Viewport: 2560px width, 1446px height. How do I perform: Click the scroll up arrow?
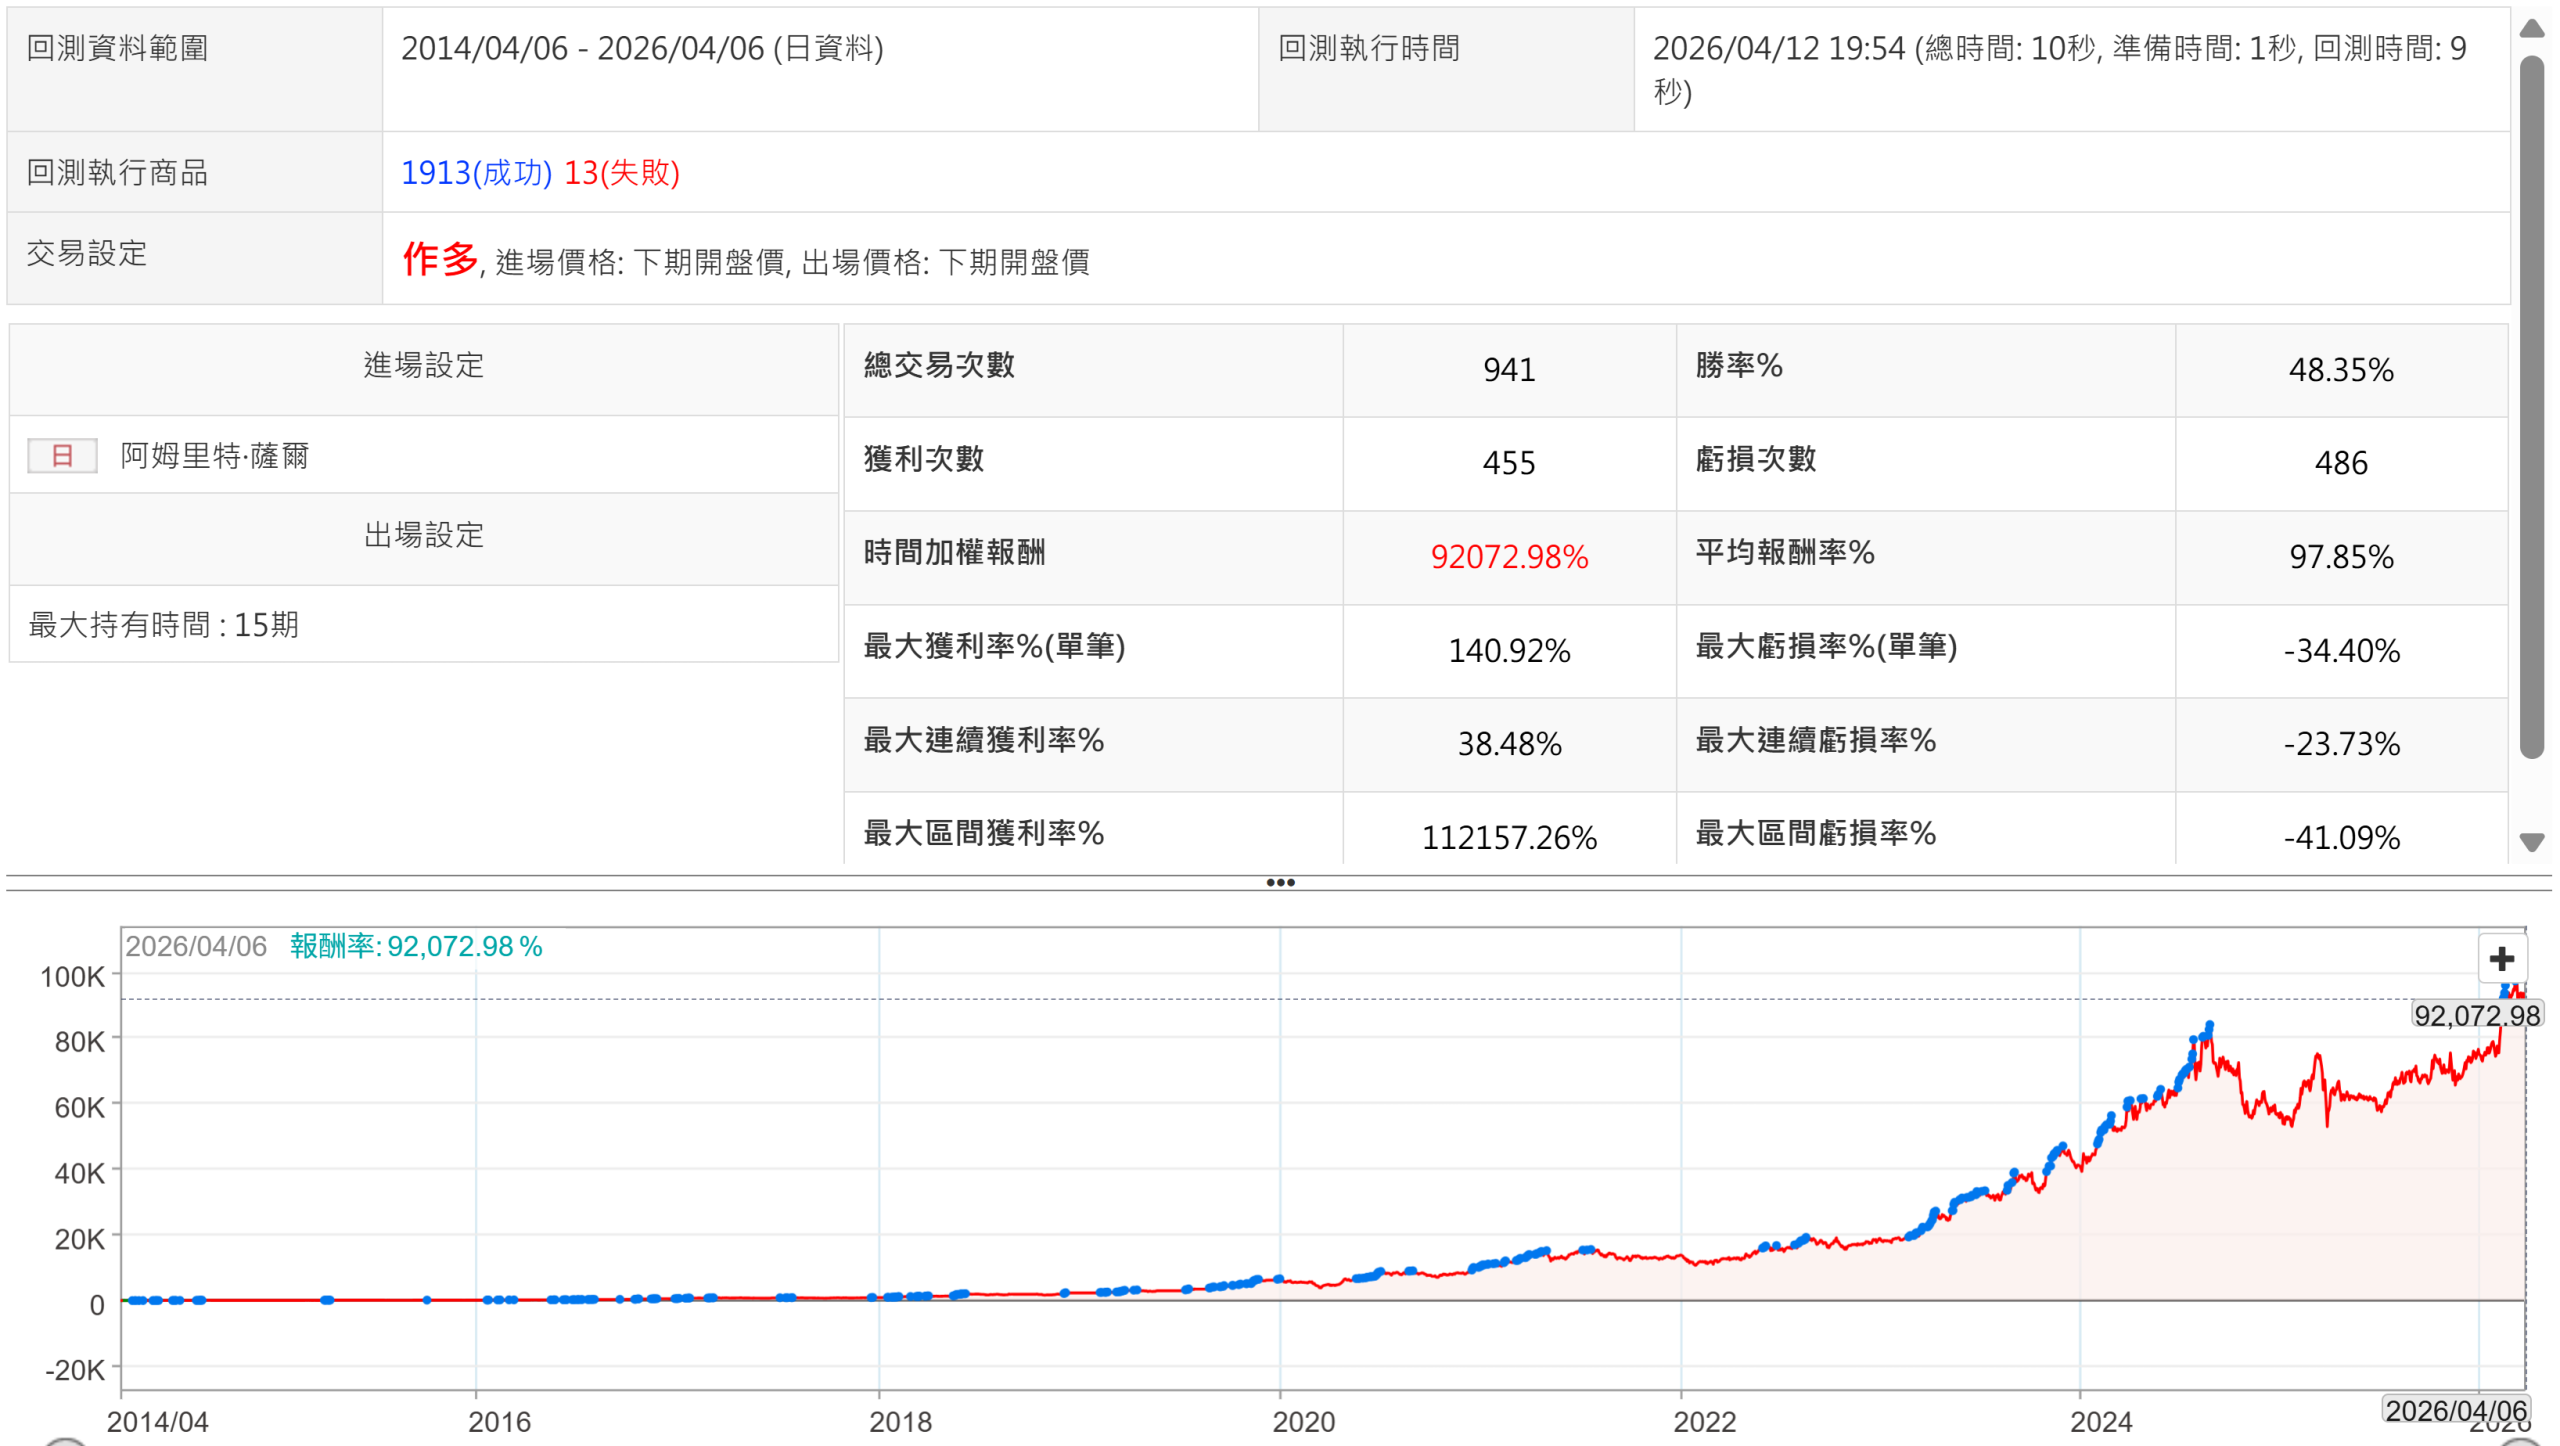tap(2531, 28)
